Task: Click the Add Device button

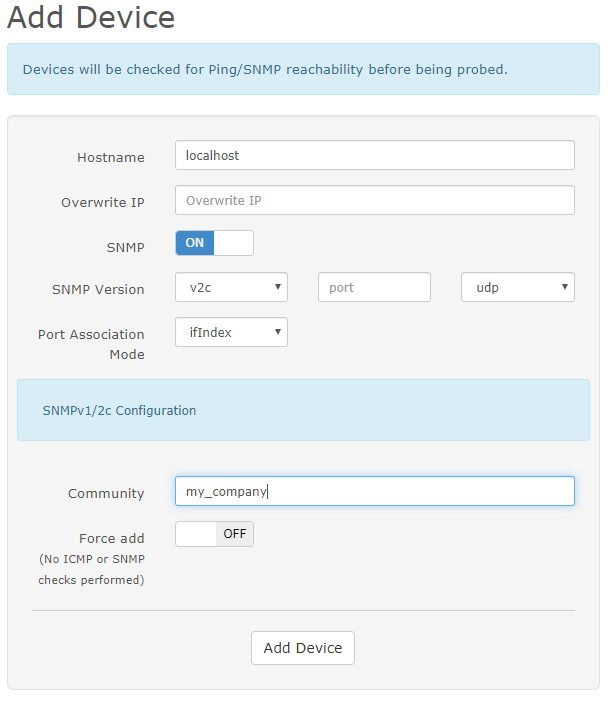Action: (x=303, y=648)
